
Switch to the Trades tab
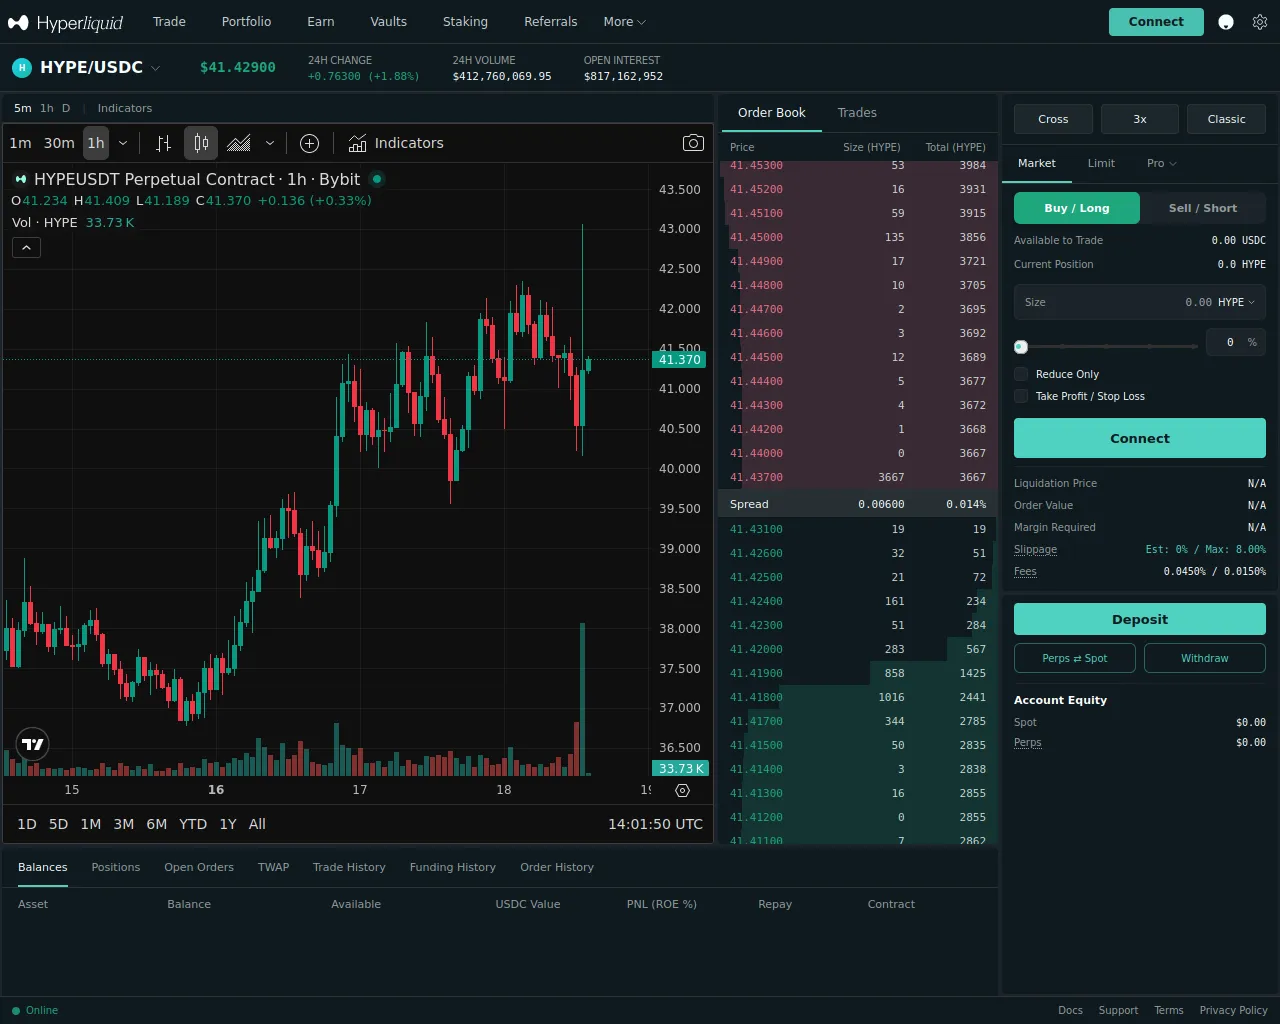click(857, 113)
